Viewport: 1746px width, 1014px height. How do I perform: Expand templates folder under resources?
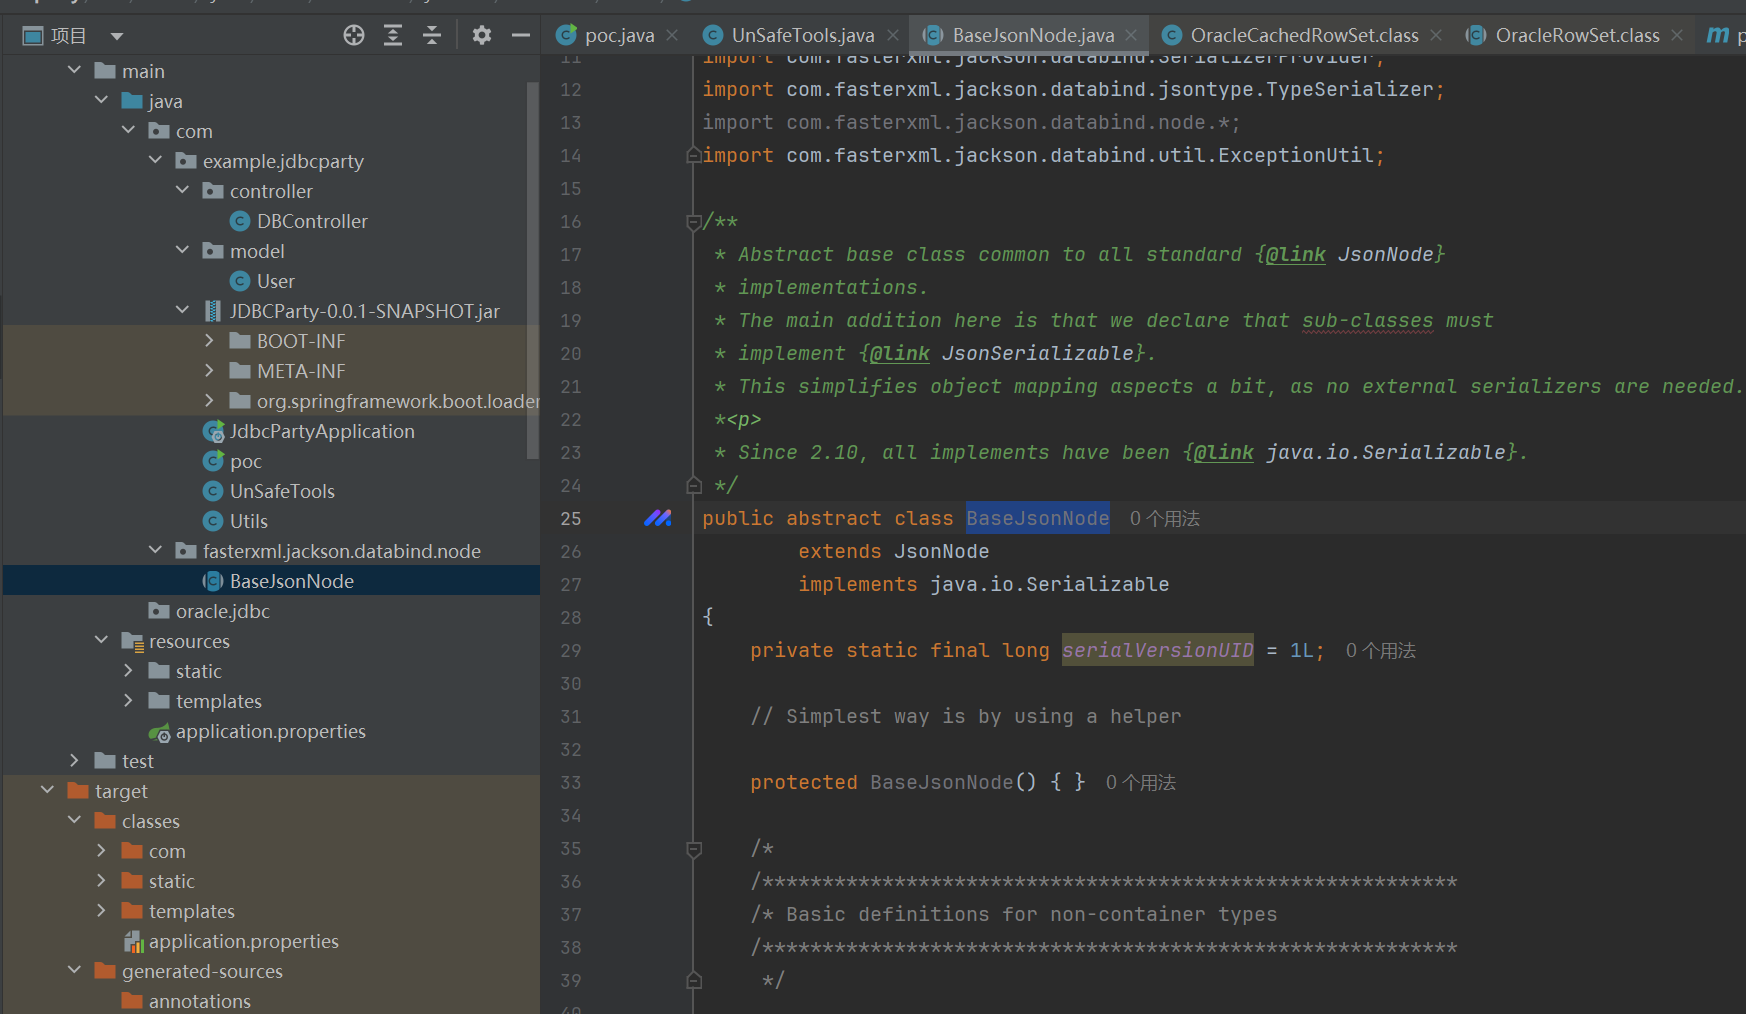coord(128,700)
